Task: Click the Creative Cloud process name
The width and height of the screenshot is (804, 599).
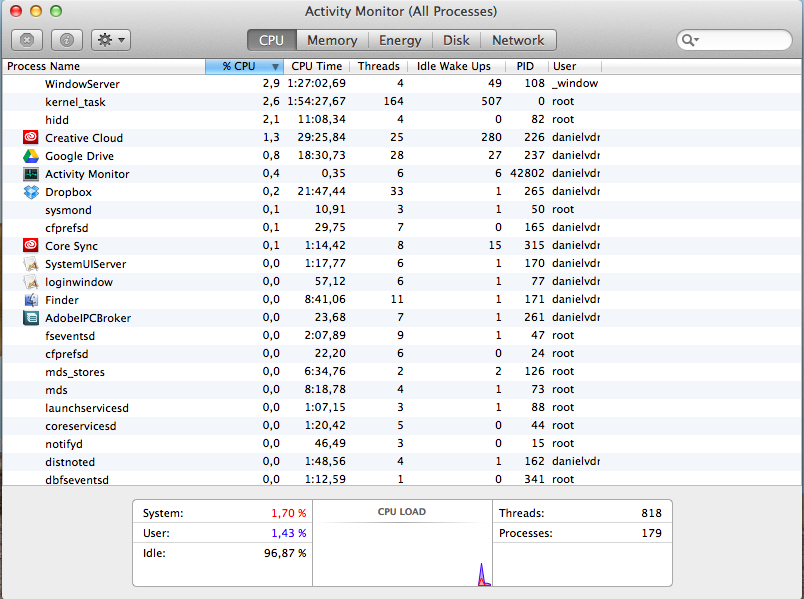Action: [x=84, y=138]
